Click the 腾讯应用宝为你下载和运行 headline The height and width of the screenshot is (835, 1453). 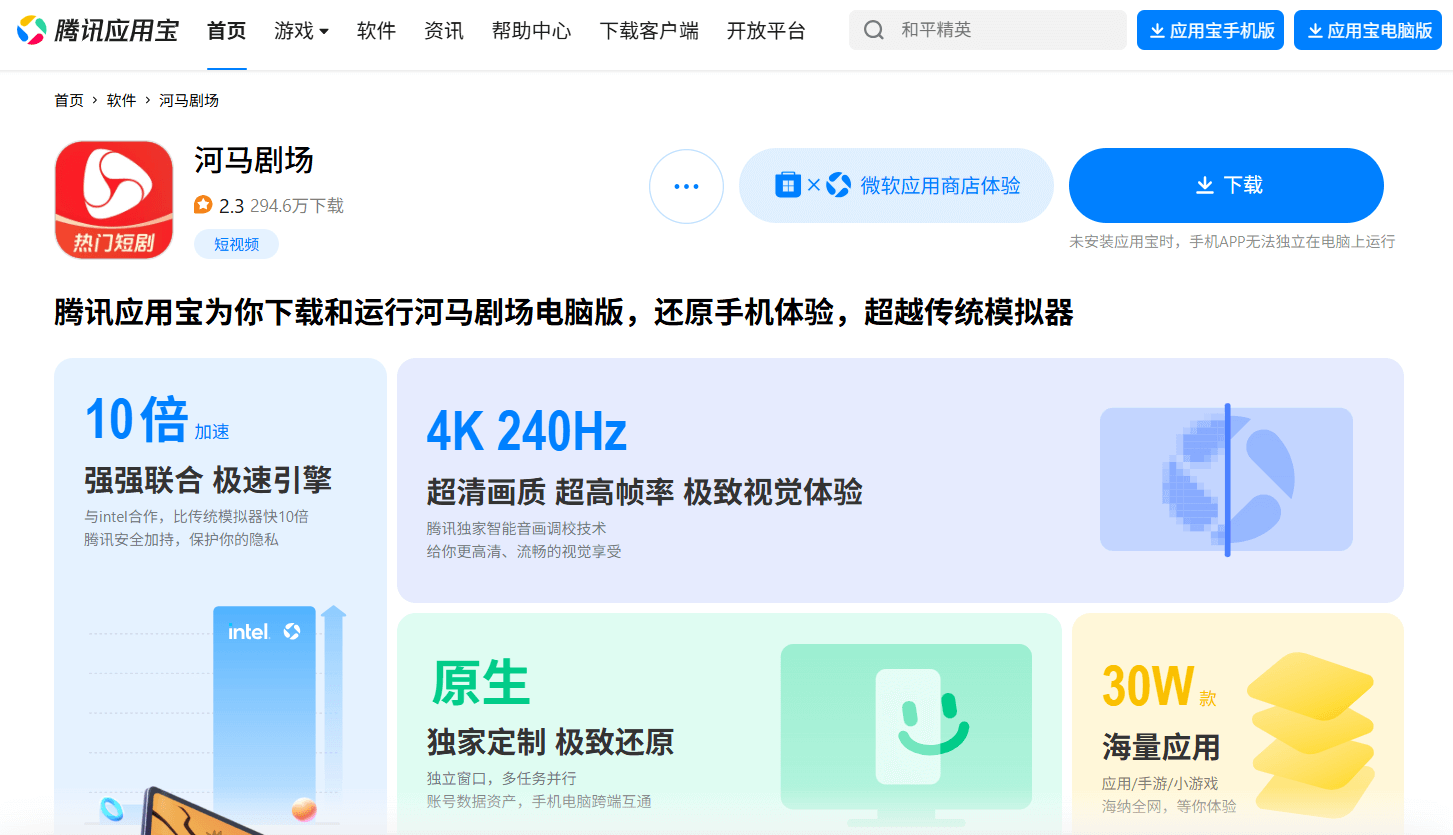point(564,313)
